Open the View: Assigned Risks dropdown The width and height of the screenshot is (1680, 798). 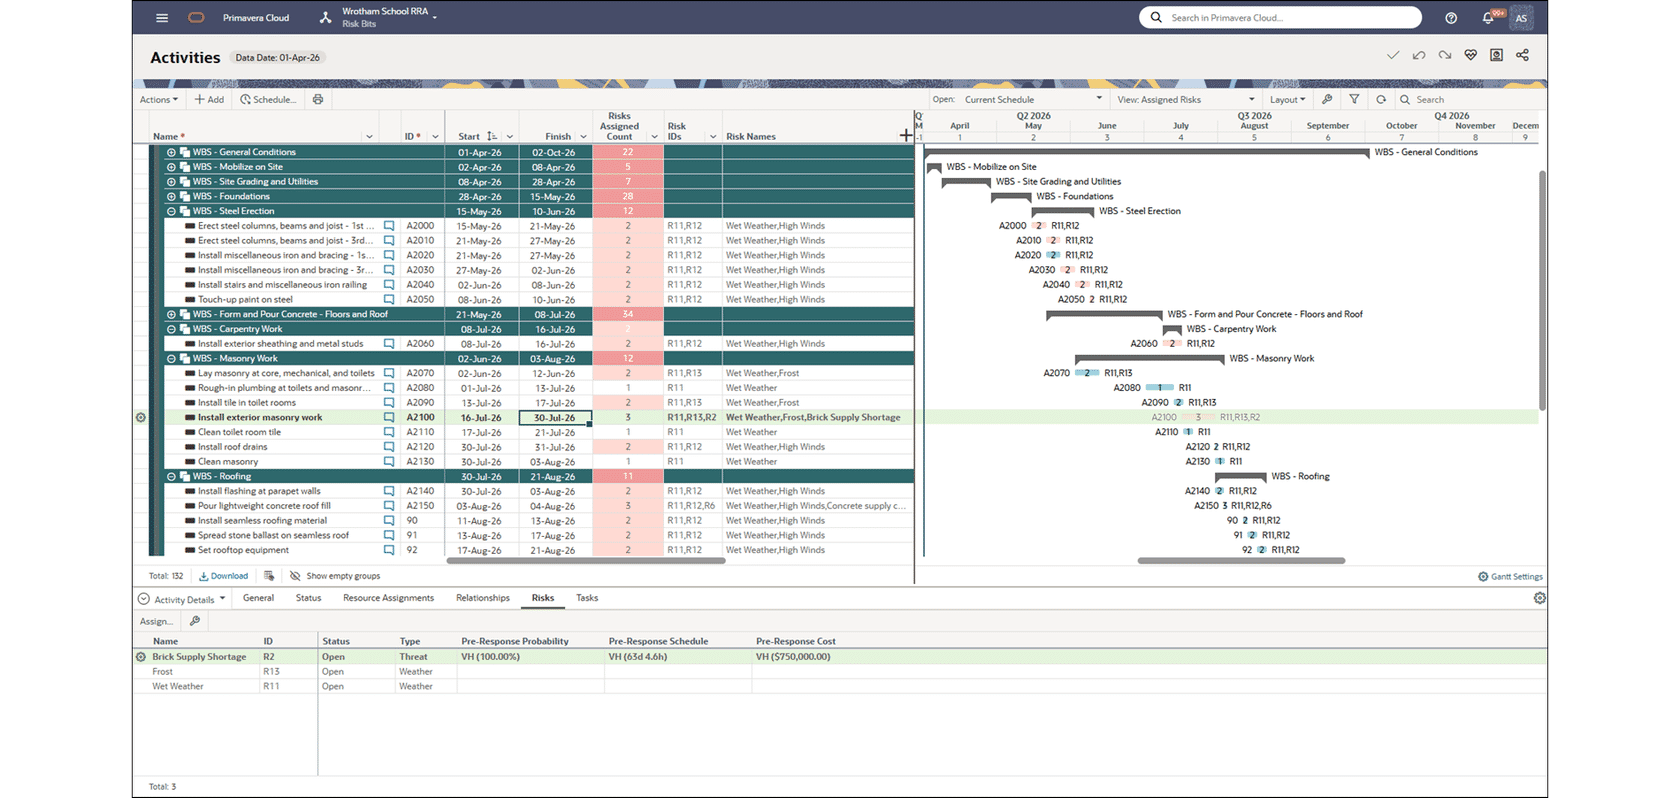tap(1185, 100)
